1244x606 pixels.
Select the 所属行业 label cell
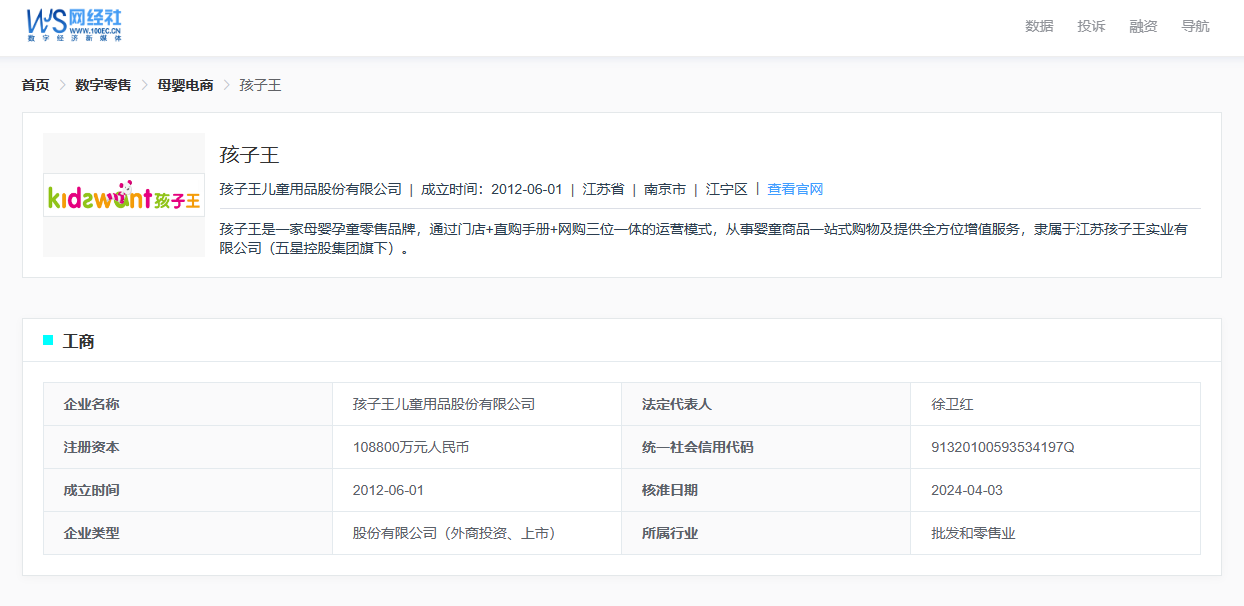[x=766, y=533]
